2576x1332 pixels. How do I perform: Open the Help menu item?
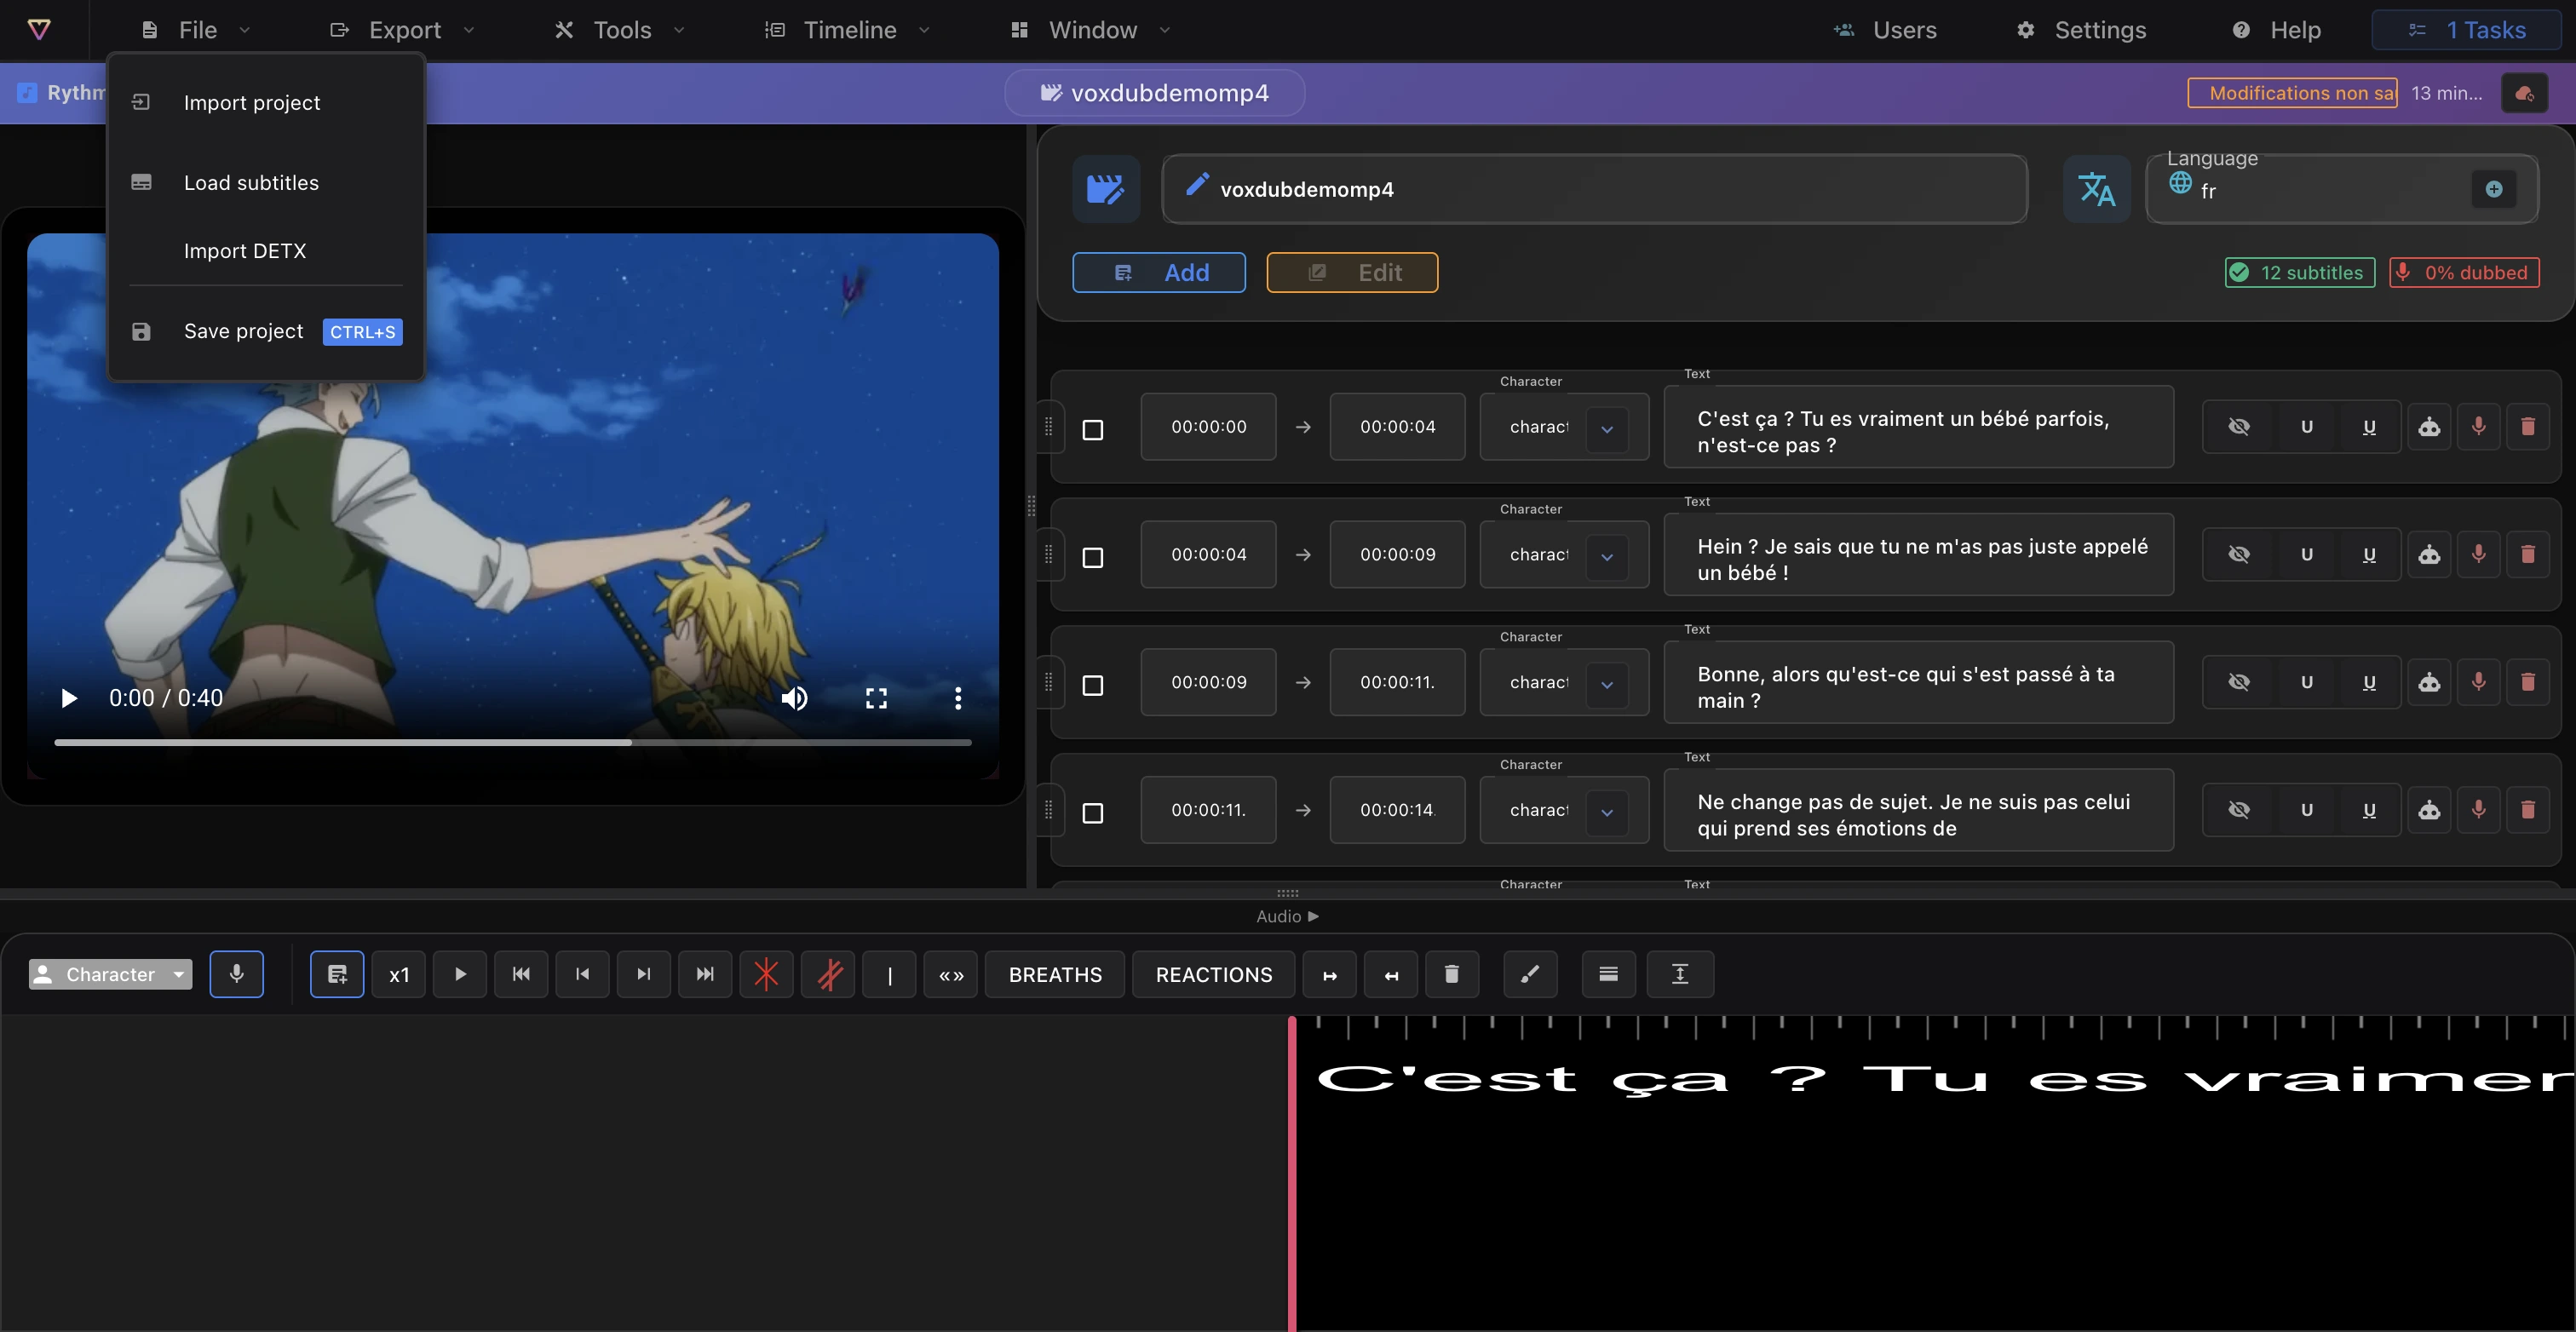pyautogui.click(x=2276, y=30)
